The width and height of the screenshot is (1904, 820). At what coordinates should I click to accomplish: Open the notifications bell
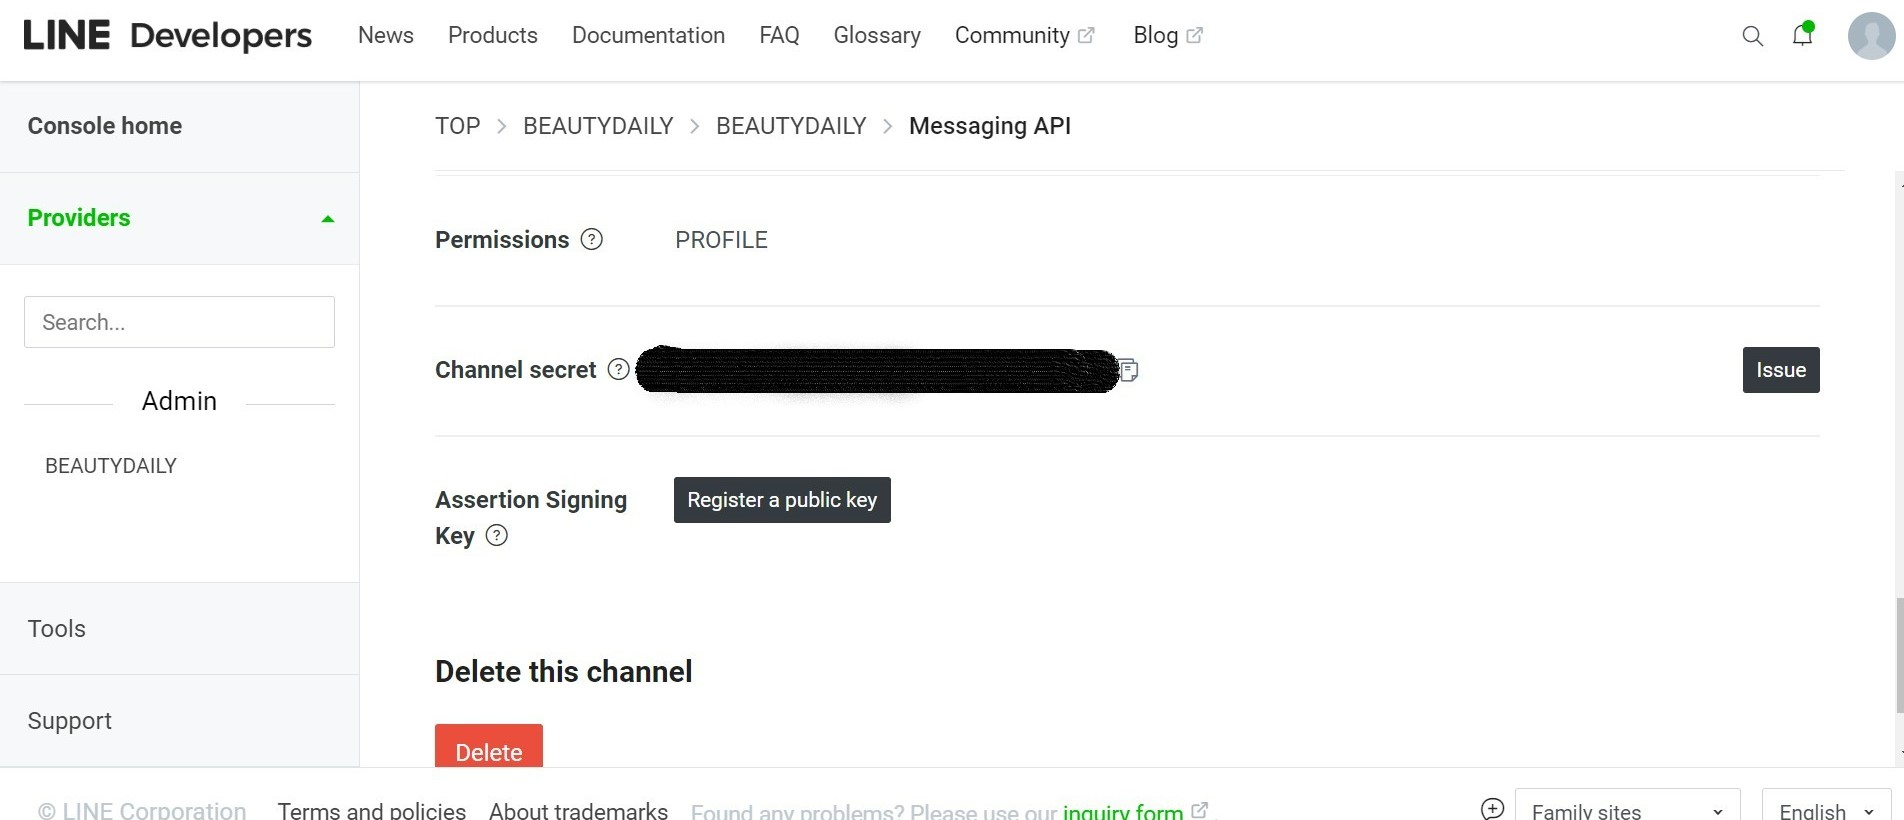[1802, 36]
